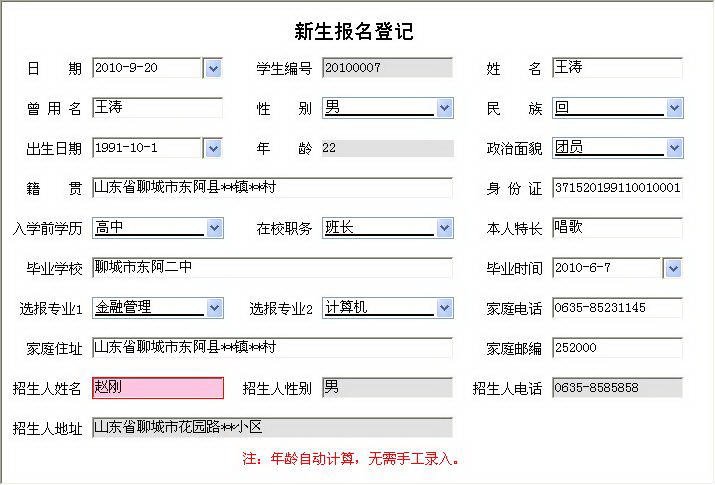The image size is (715, 485).
Task: Select the 身份证 number field
Action: pyautogui.click(x=617, y=188)
